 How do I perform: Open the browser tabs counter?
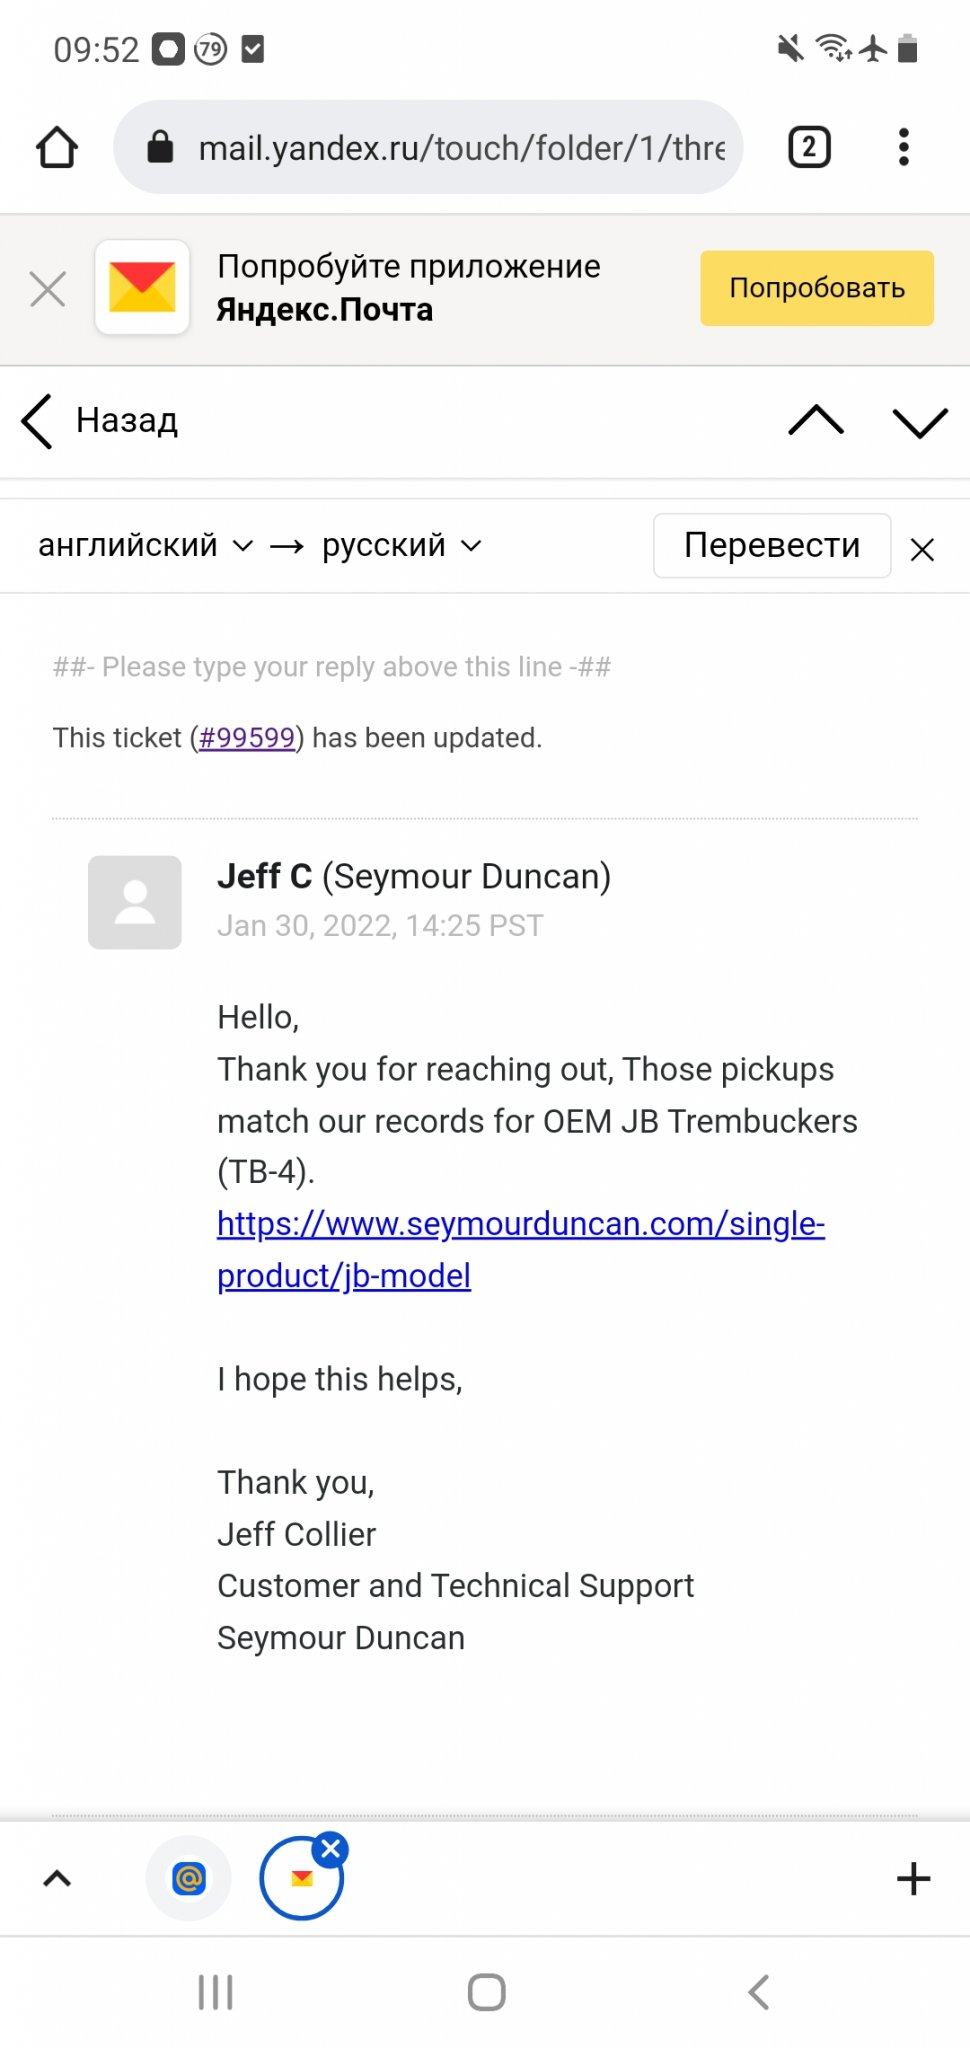(x=809, y=148)
